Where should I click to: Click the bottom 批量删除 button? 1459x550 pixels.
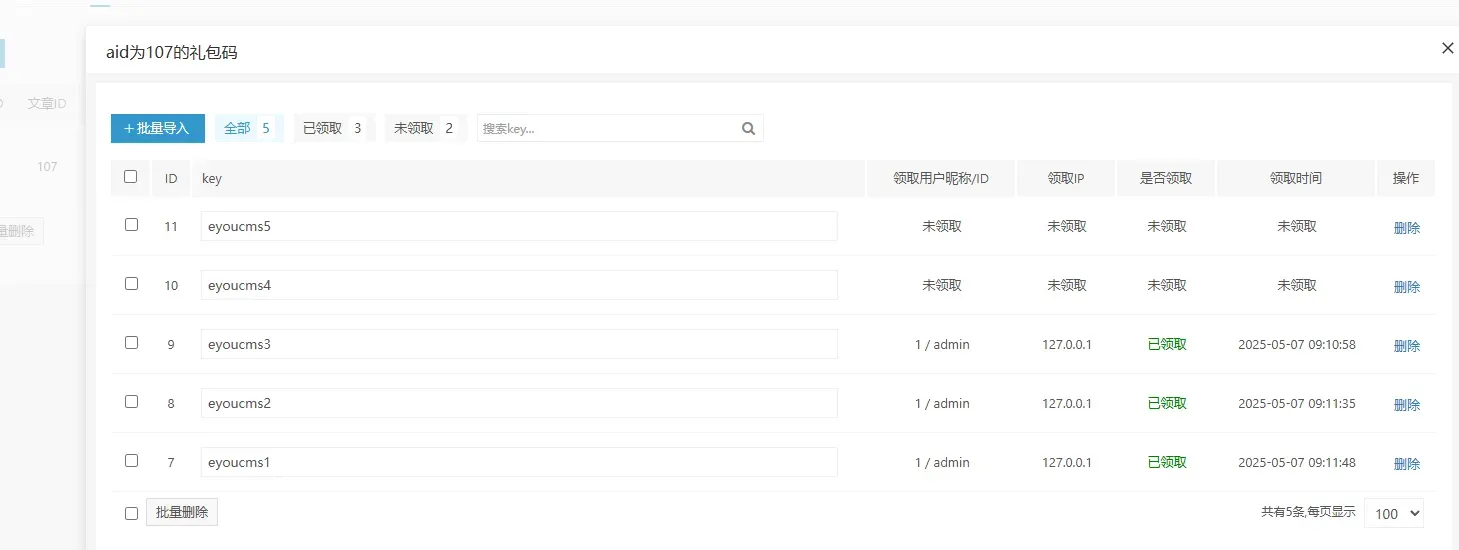(x=181, y=512)
